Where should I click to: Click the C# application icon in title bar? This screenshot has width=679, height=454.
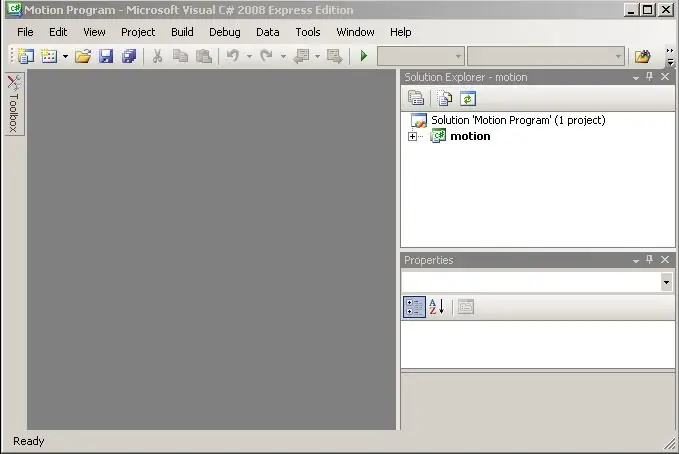(14, 10)
